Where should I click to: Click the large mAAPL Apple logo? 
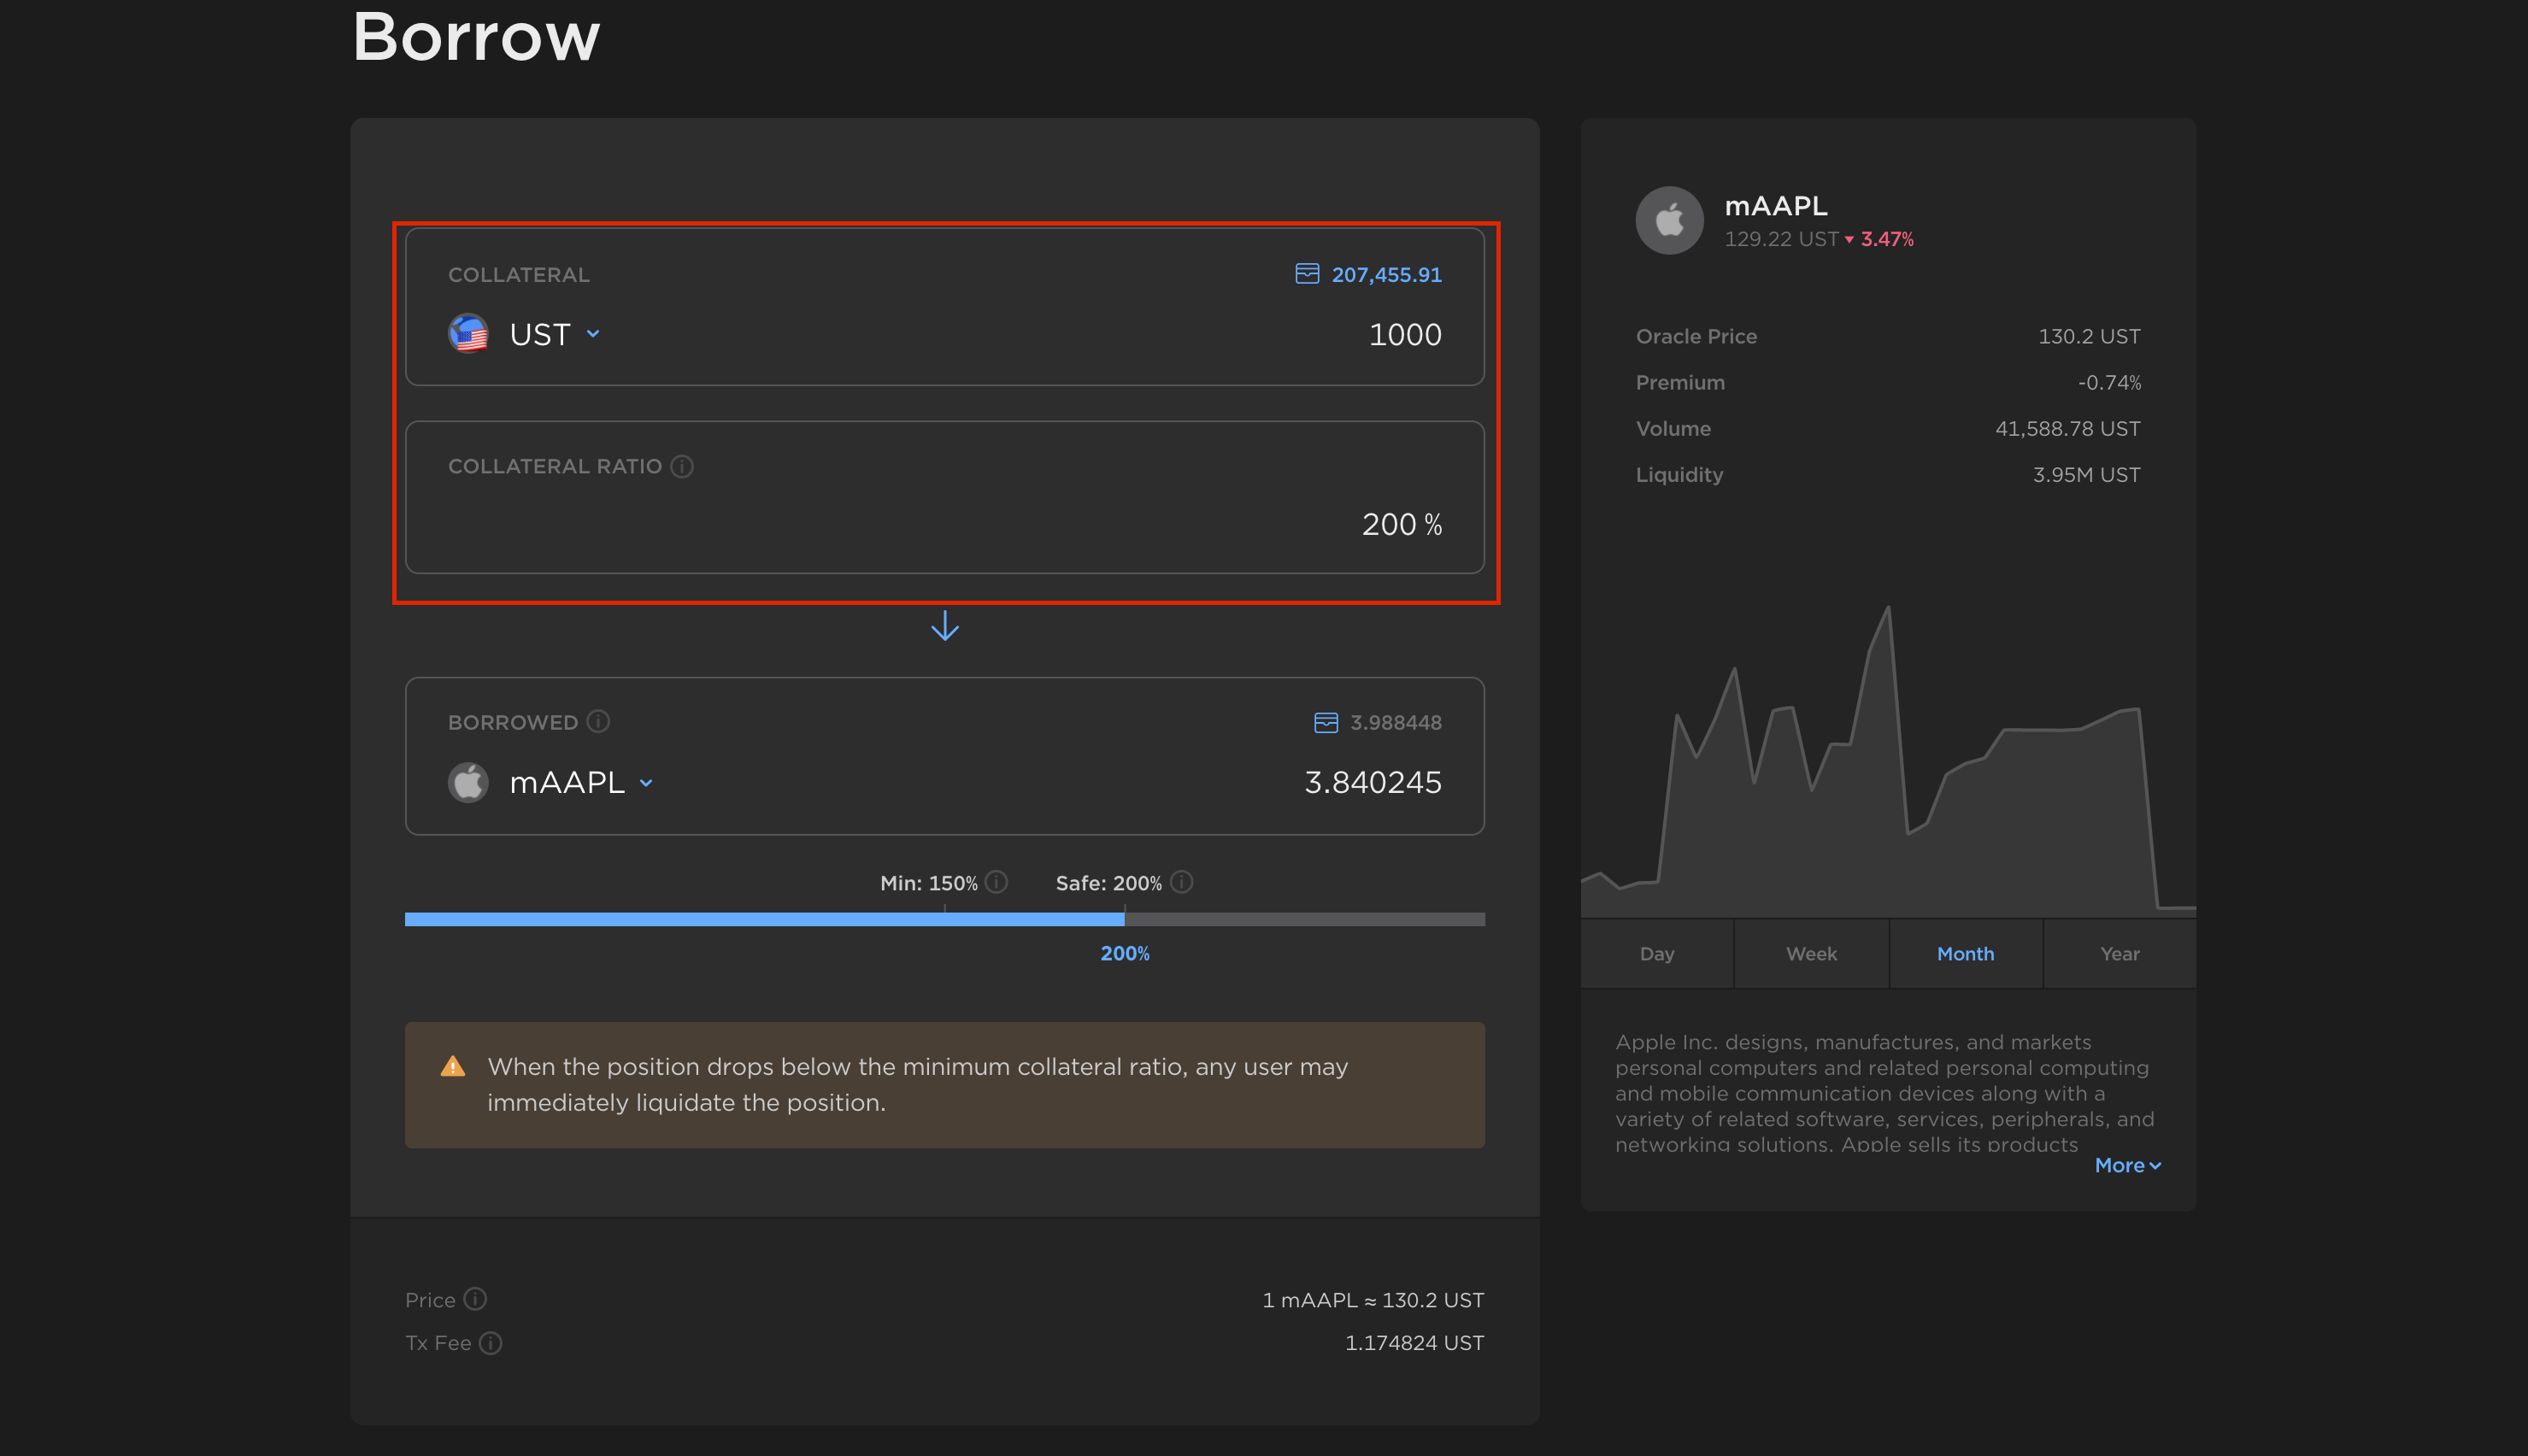pos(1669,220)
